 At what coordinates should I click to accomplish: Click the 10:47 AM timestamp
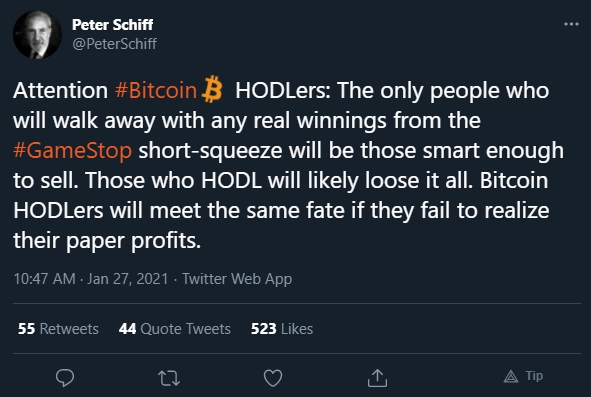pyautogui.click(x=44, y=279)
